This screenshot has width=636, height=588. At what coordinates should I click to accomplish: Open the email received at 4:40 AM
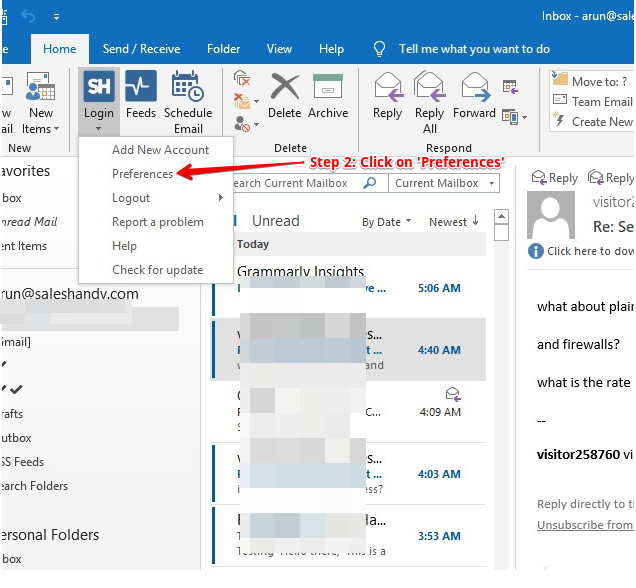tap(349, 350)
